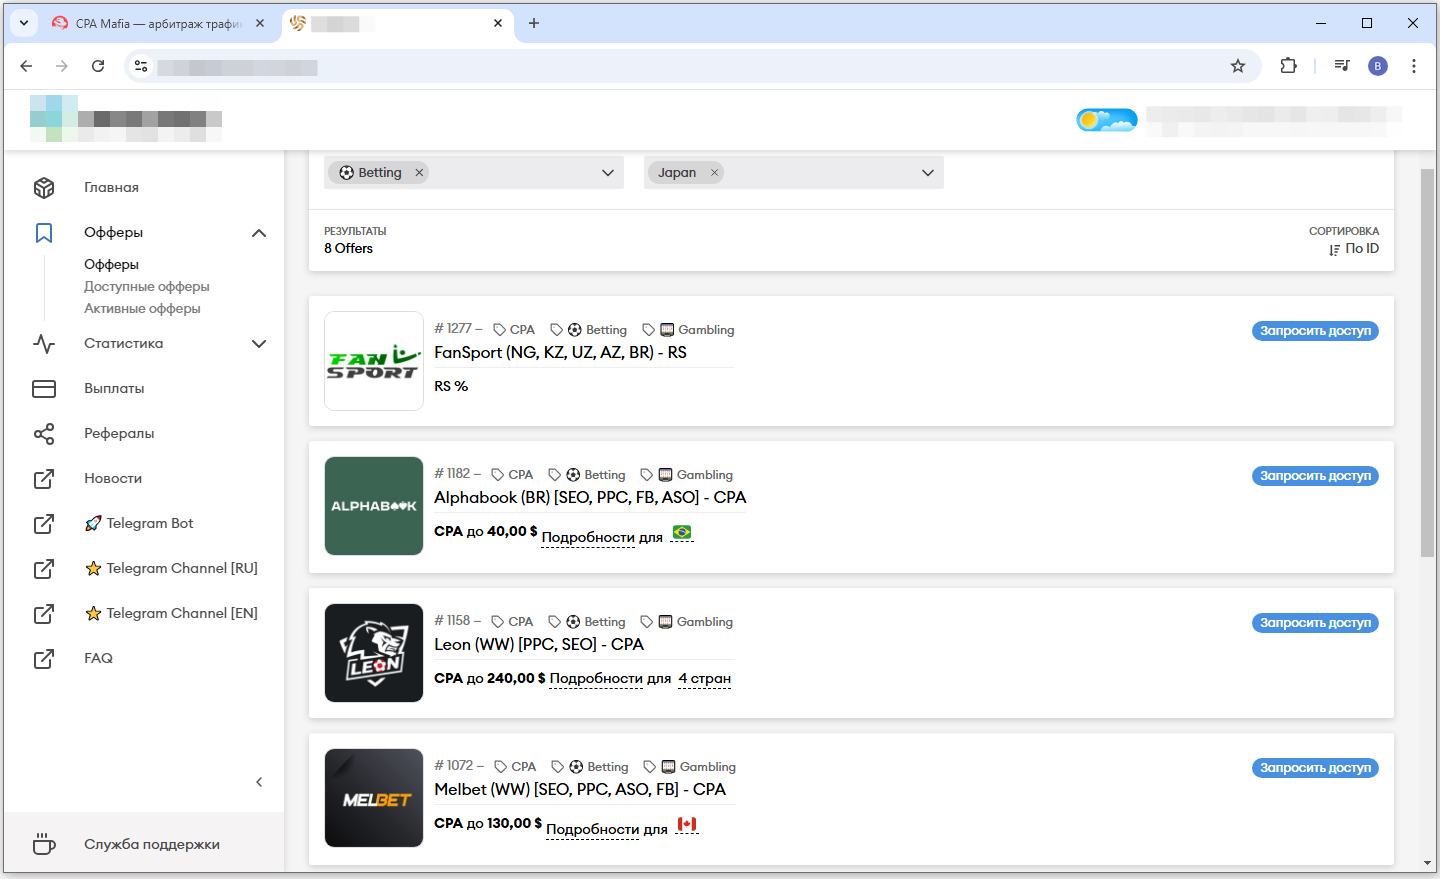Go back in browser history
Screen dimensions: 1440x879
(26, 66)
